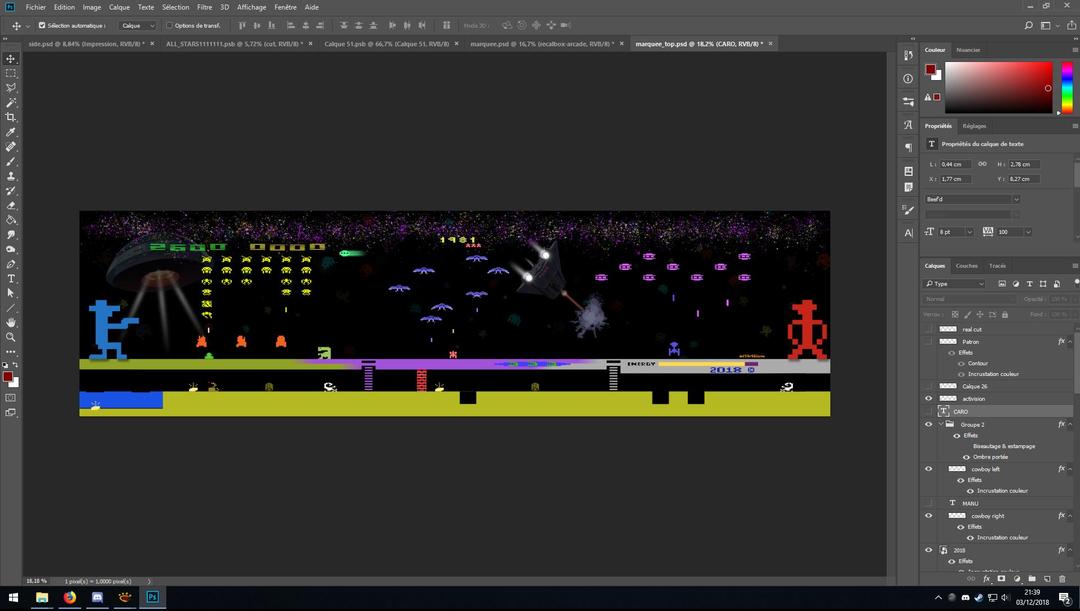Toggle Ombre portée effect visibility
Image resolution: width=1080 pixels, height=611 pixels.
966,457
